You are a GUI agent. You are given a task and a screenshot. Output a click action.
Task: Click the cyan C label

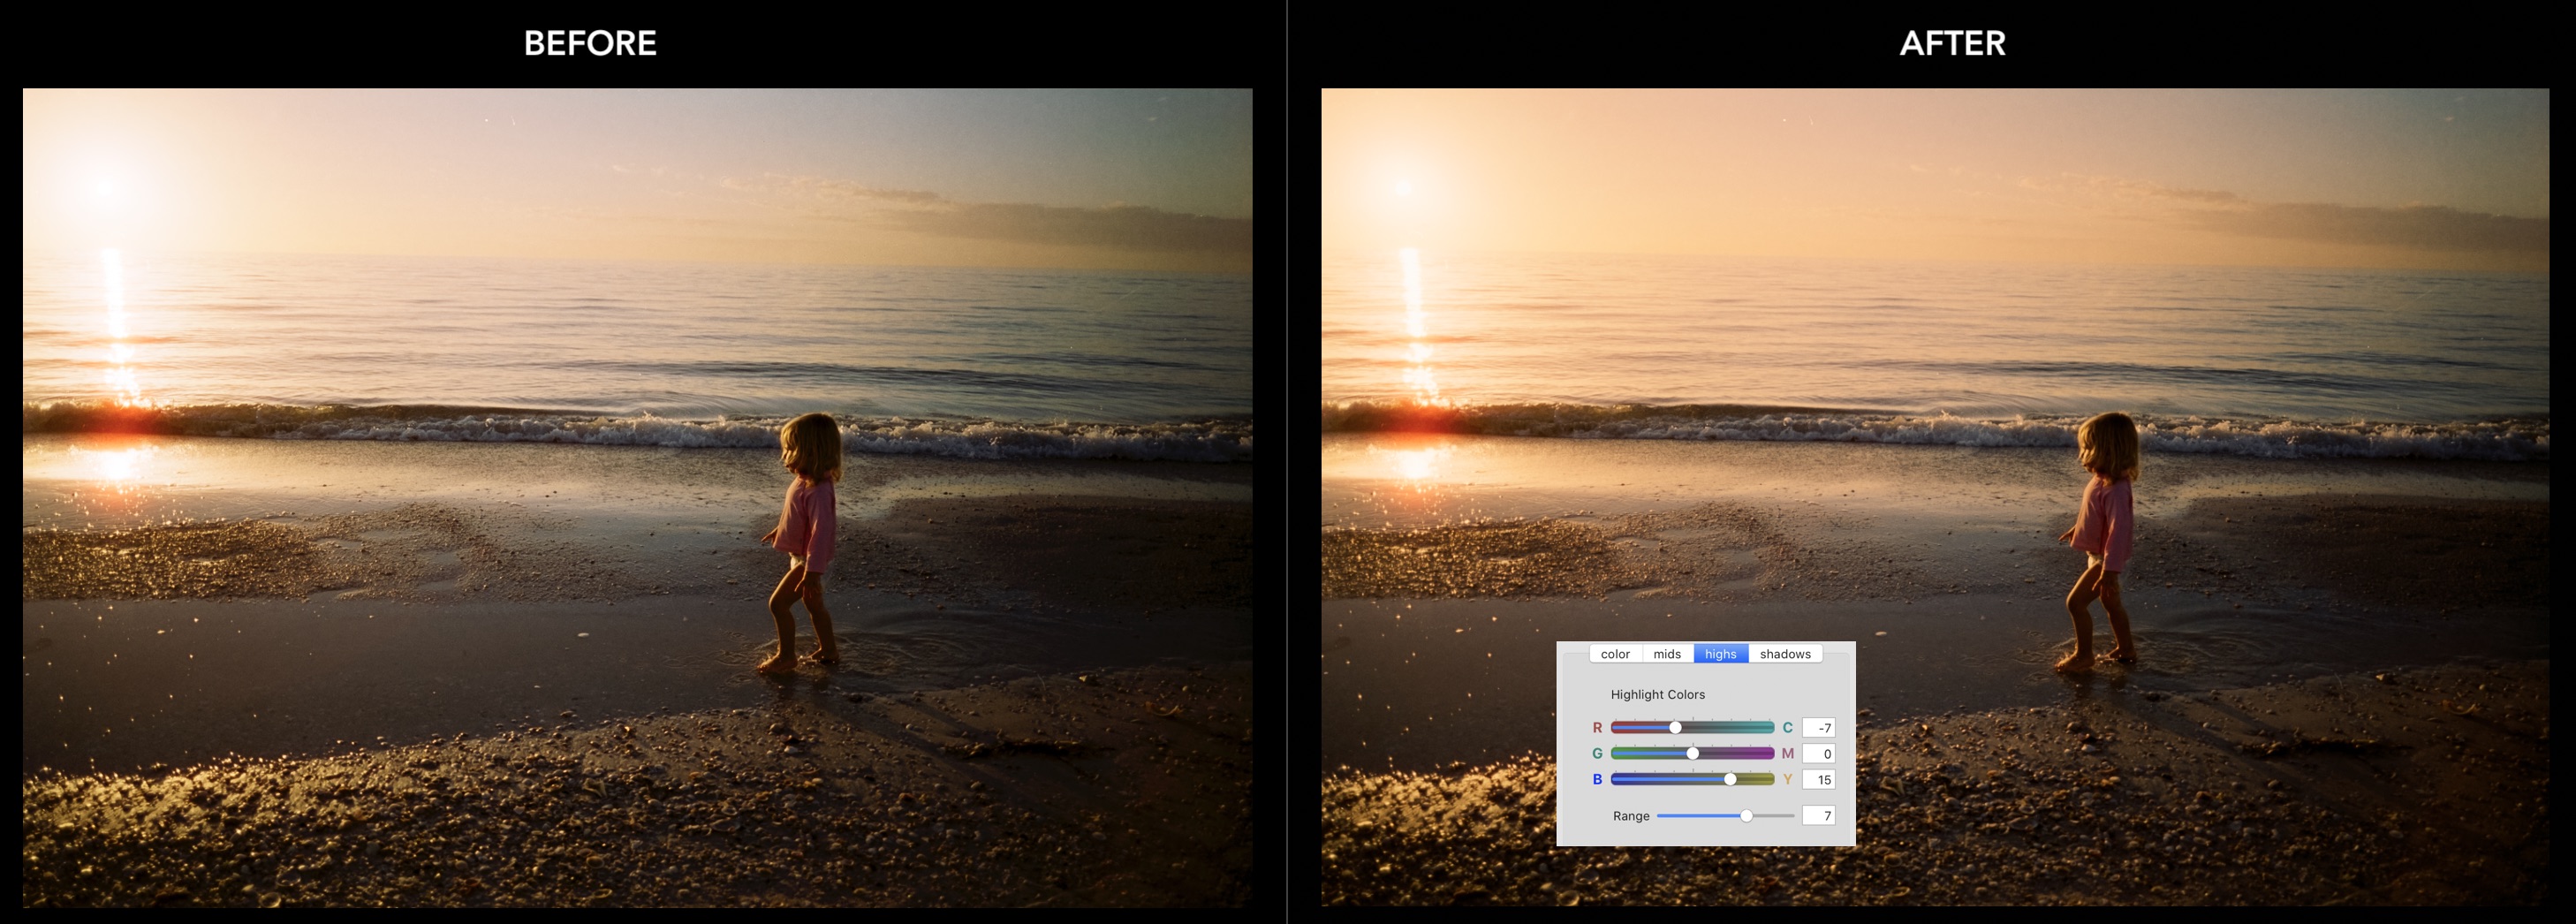1787,728
